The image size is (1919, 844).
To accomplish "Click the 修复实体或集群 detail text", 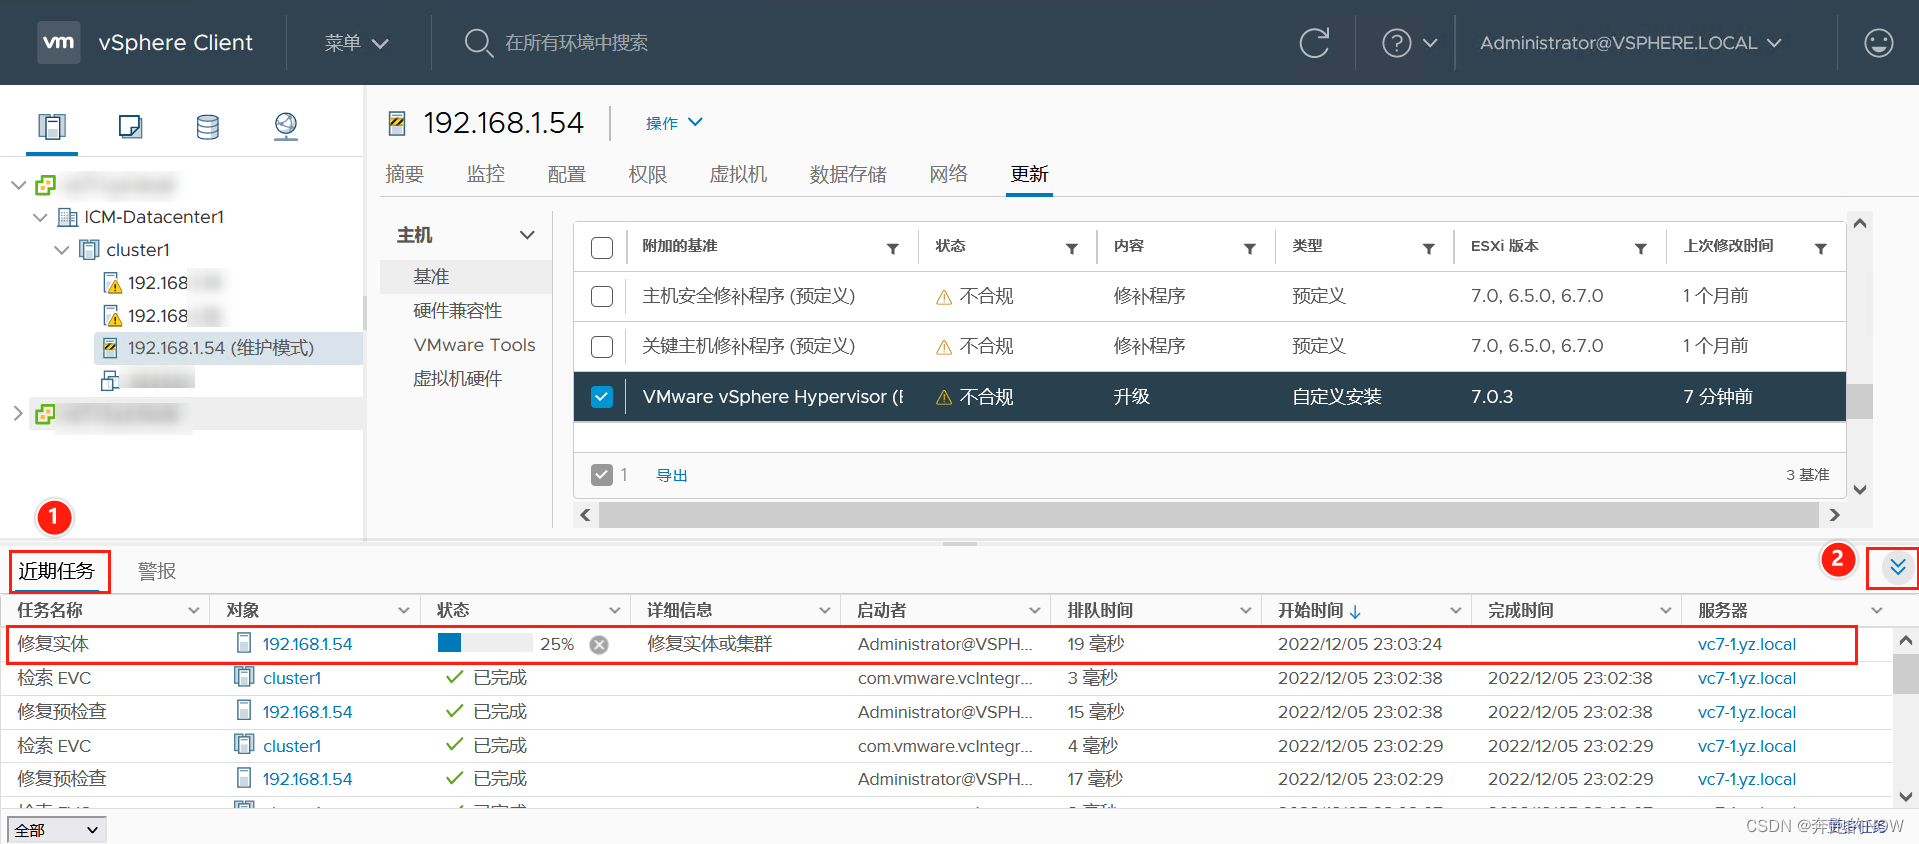I will 710,644.
